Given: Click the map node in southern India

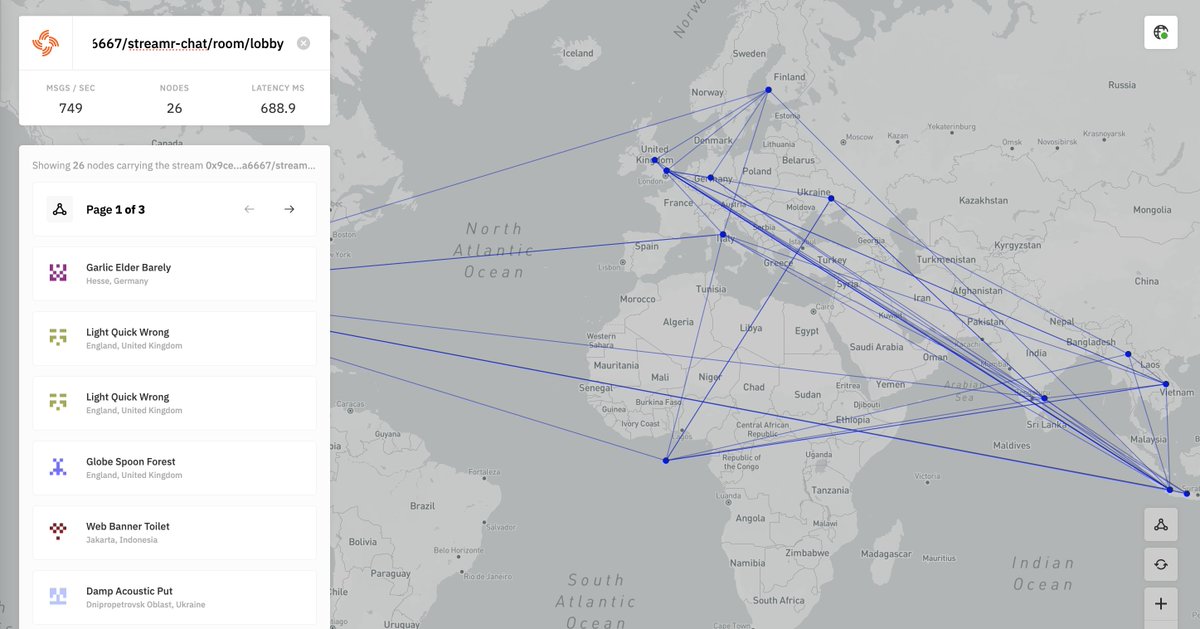Looking at the screenshot, I should tap(1044, 398).
